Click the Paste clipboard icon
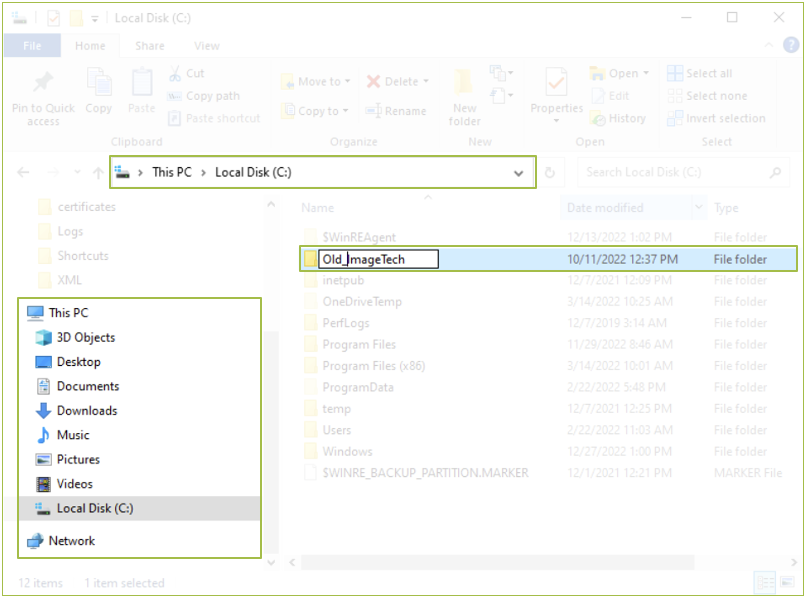 pos(142,84)
